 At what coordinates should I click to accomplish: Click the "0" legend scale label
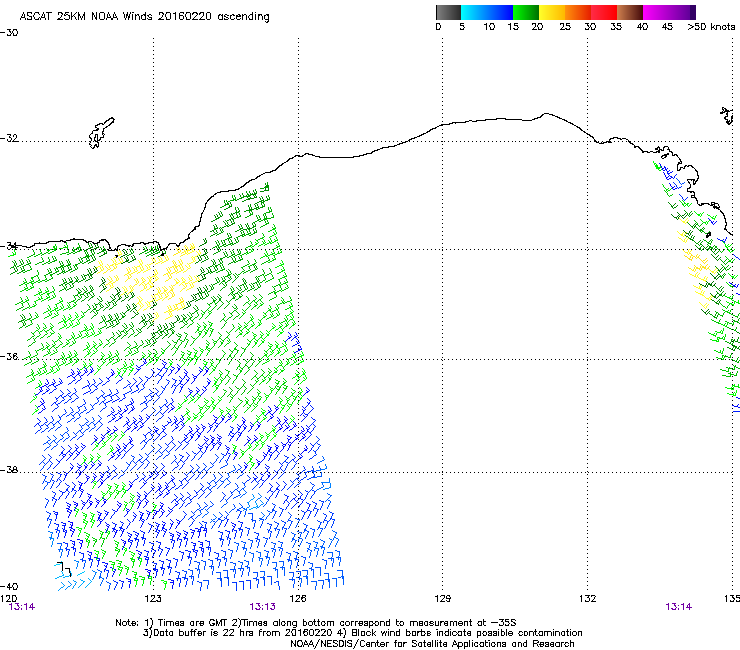coord(438,27)
